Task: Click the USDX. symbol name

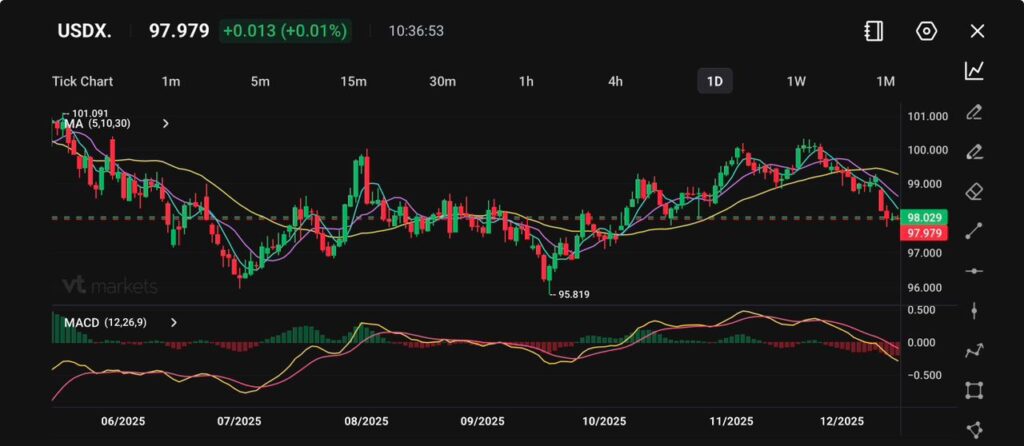Action: (x=84, y=31)
